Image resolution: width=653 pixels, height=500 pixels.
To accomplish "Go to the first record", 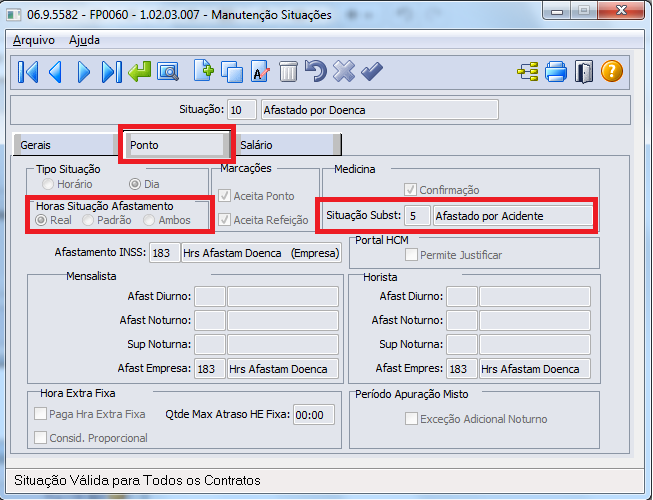I will tap(28, 72).
